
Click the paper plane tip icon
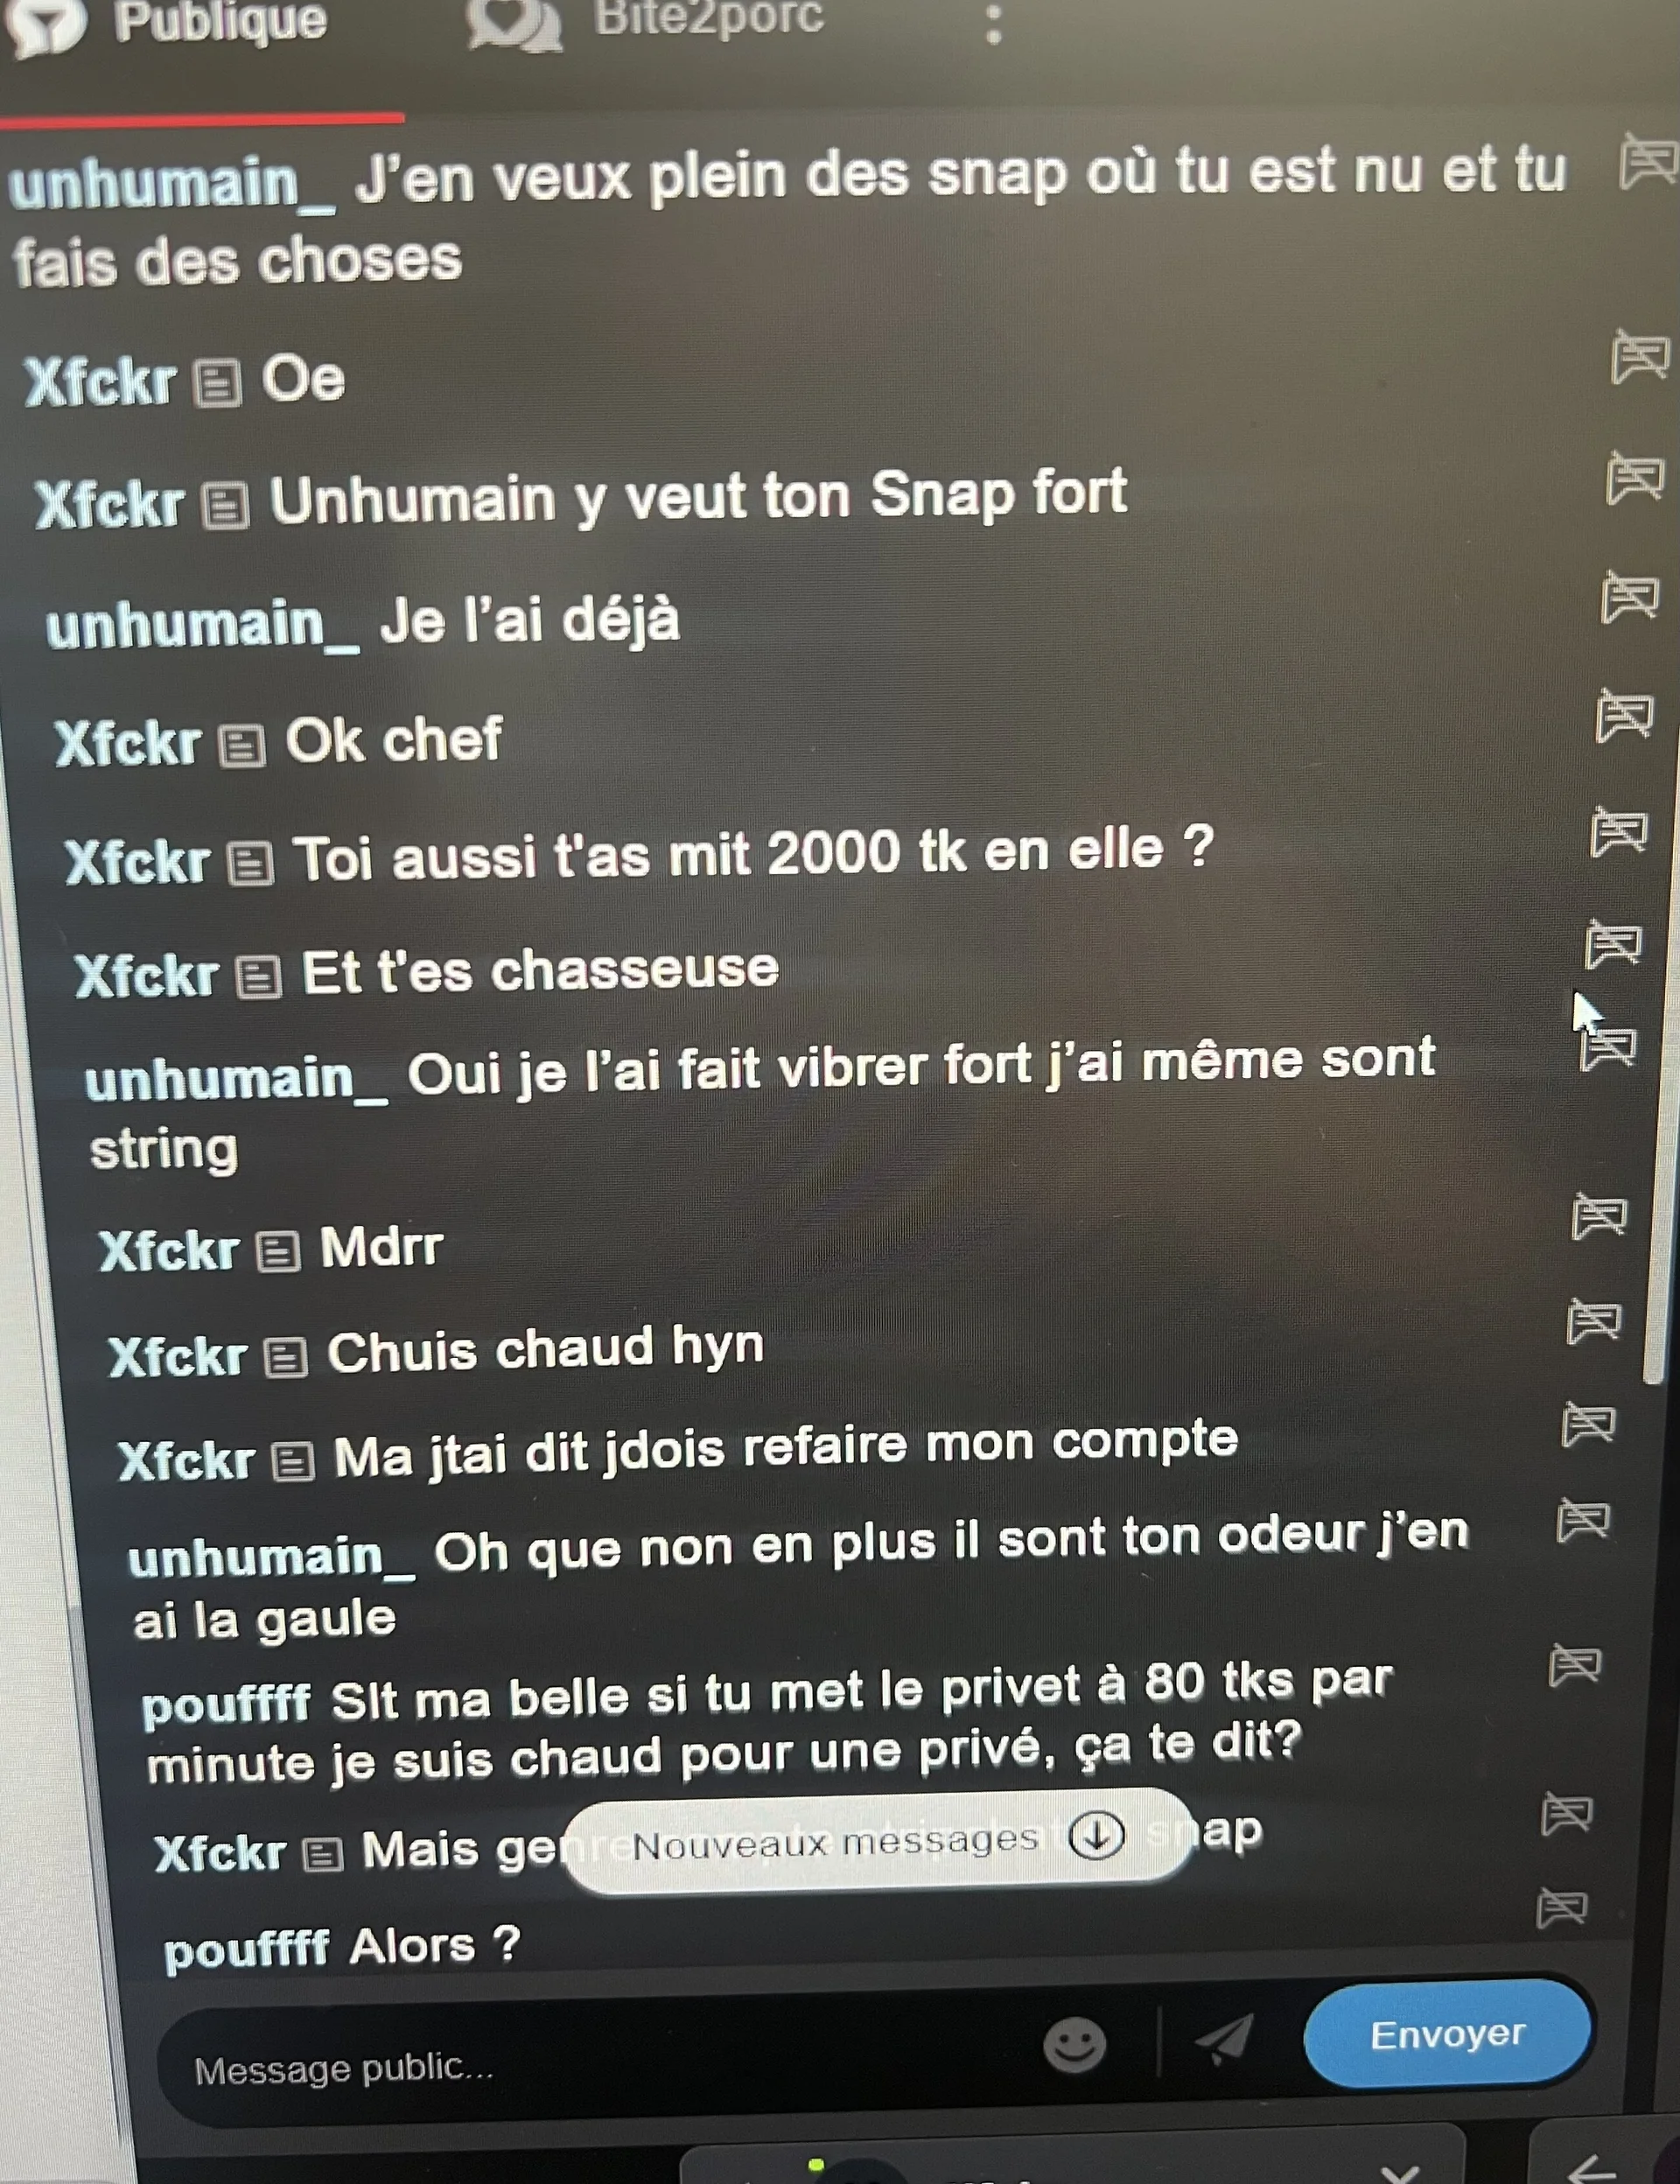[x=1225, y=2038]
